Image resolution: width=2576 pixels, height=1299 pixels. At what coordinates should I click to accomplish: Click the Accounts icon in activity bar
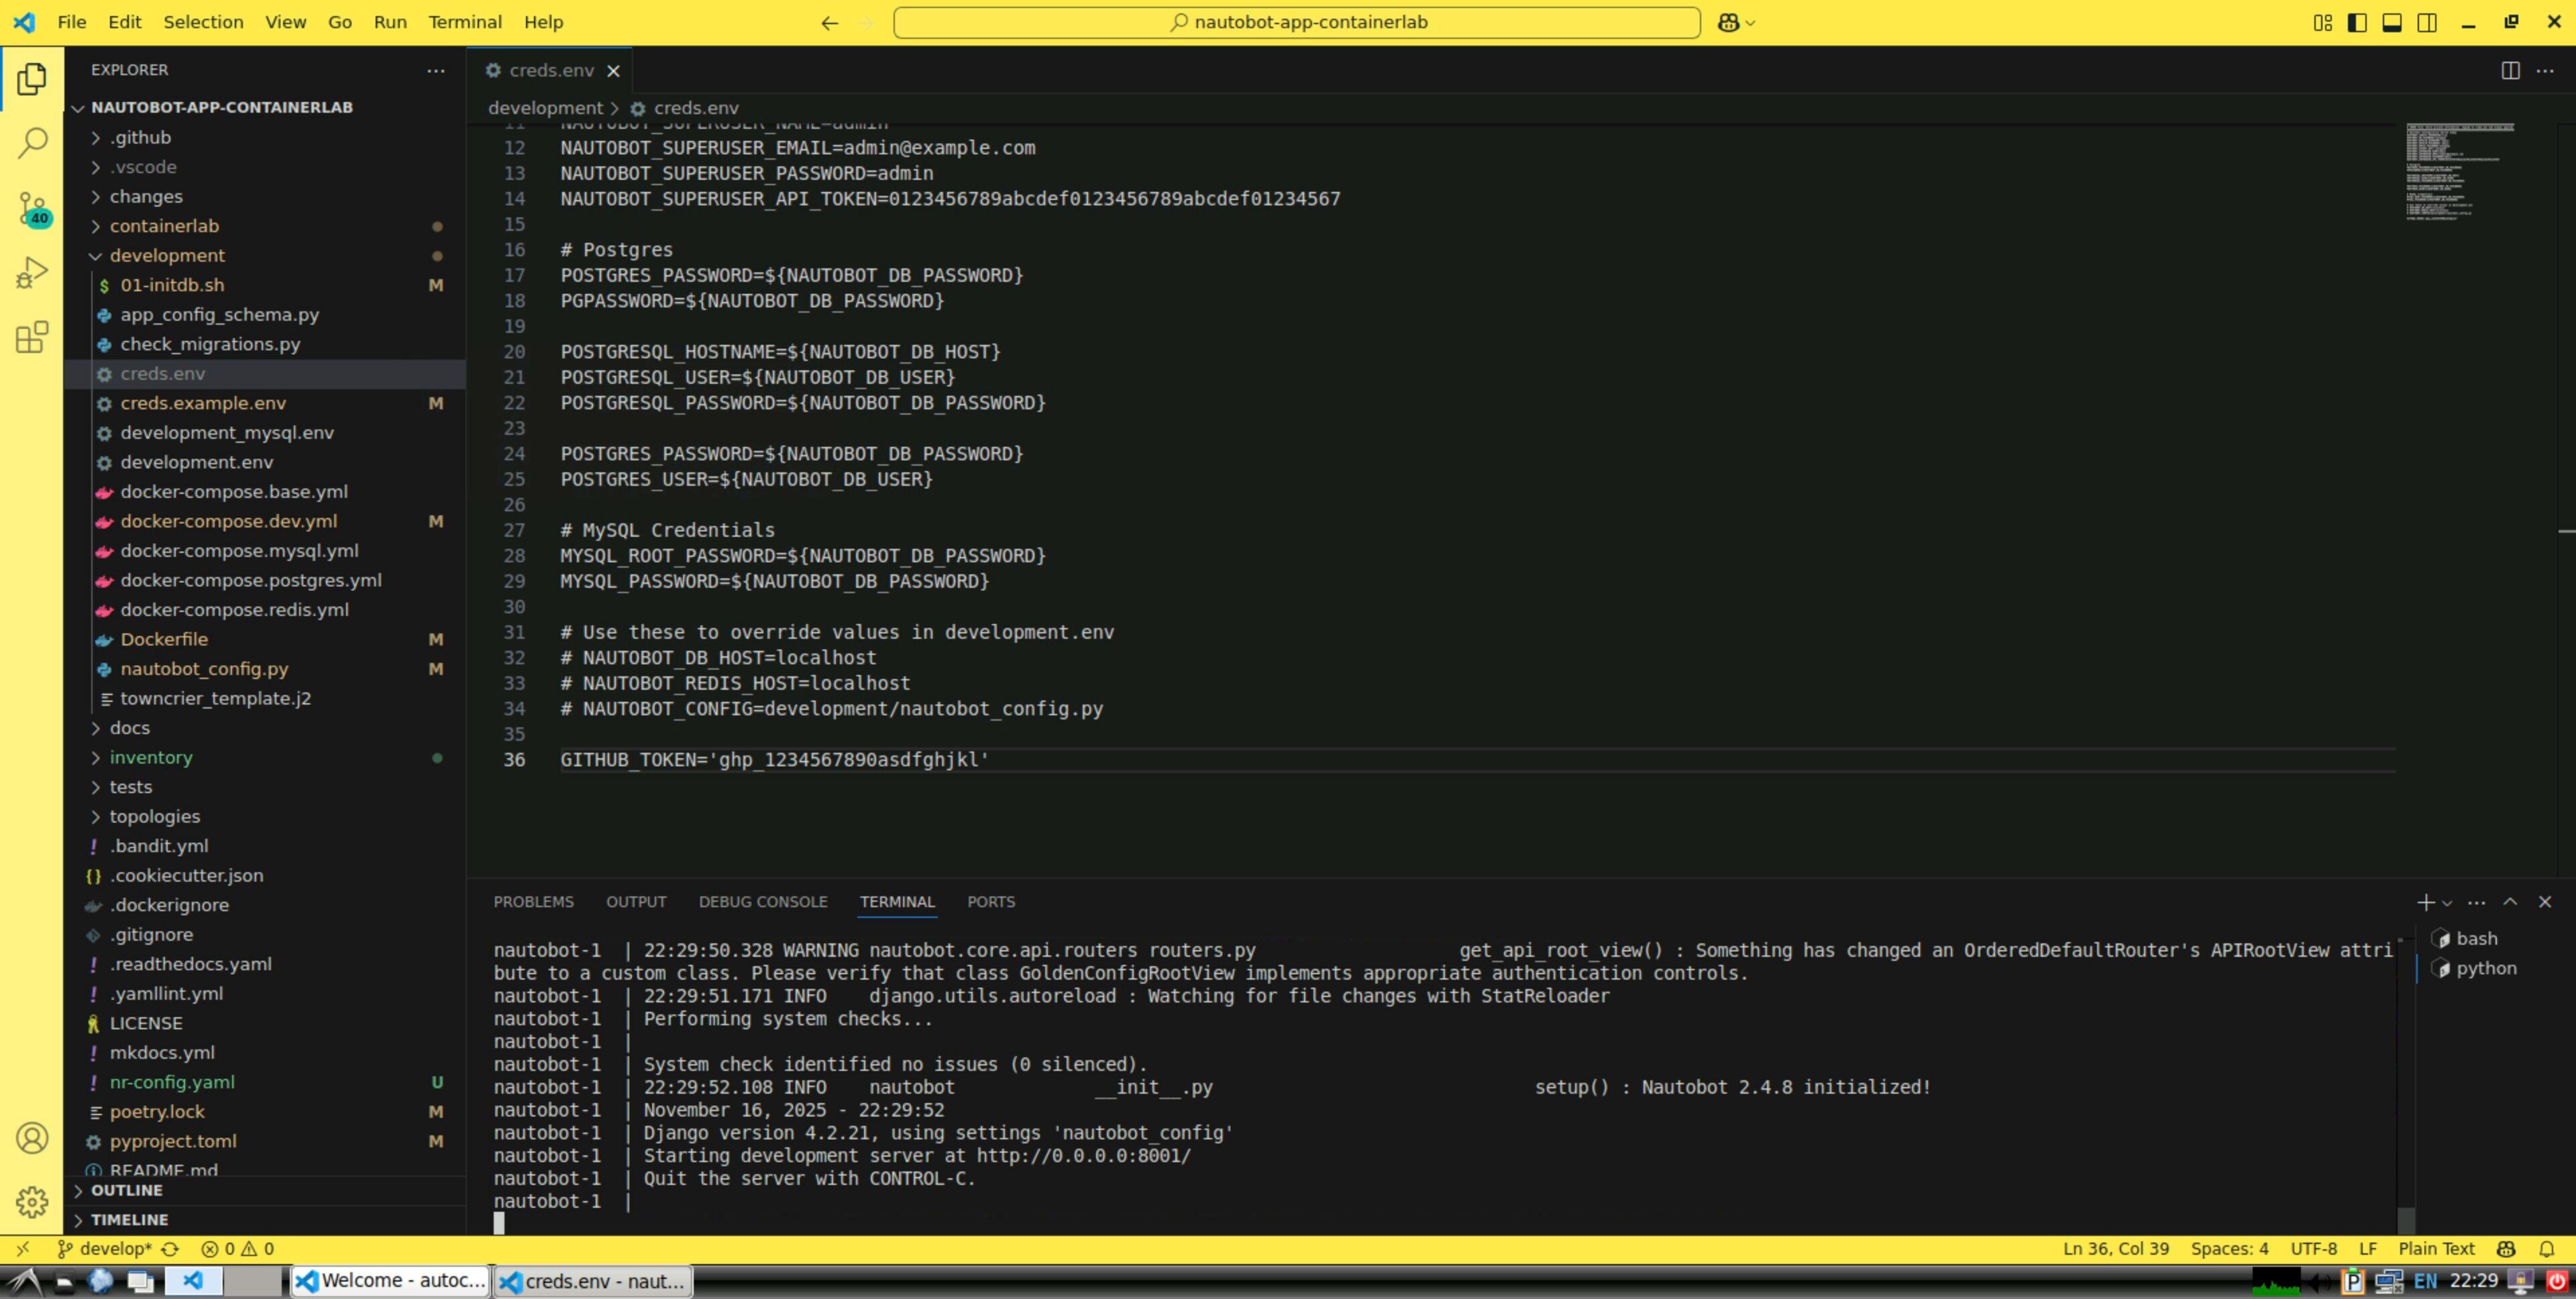click(32, 1138)
